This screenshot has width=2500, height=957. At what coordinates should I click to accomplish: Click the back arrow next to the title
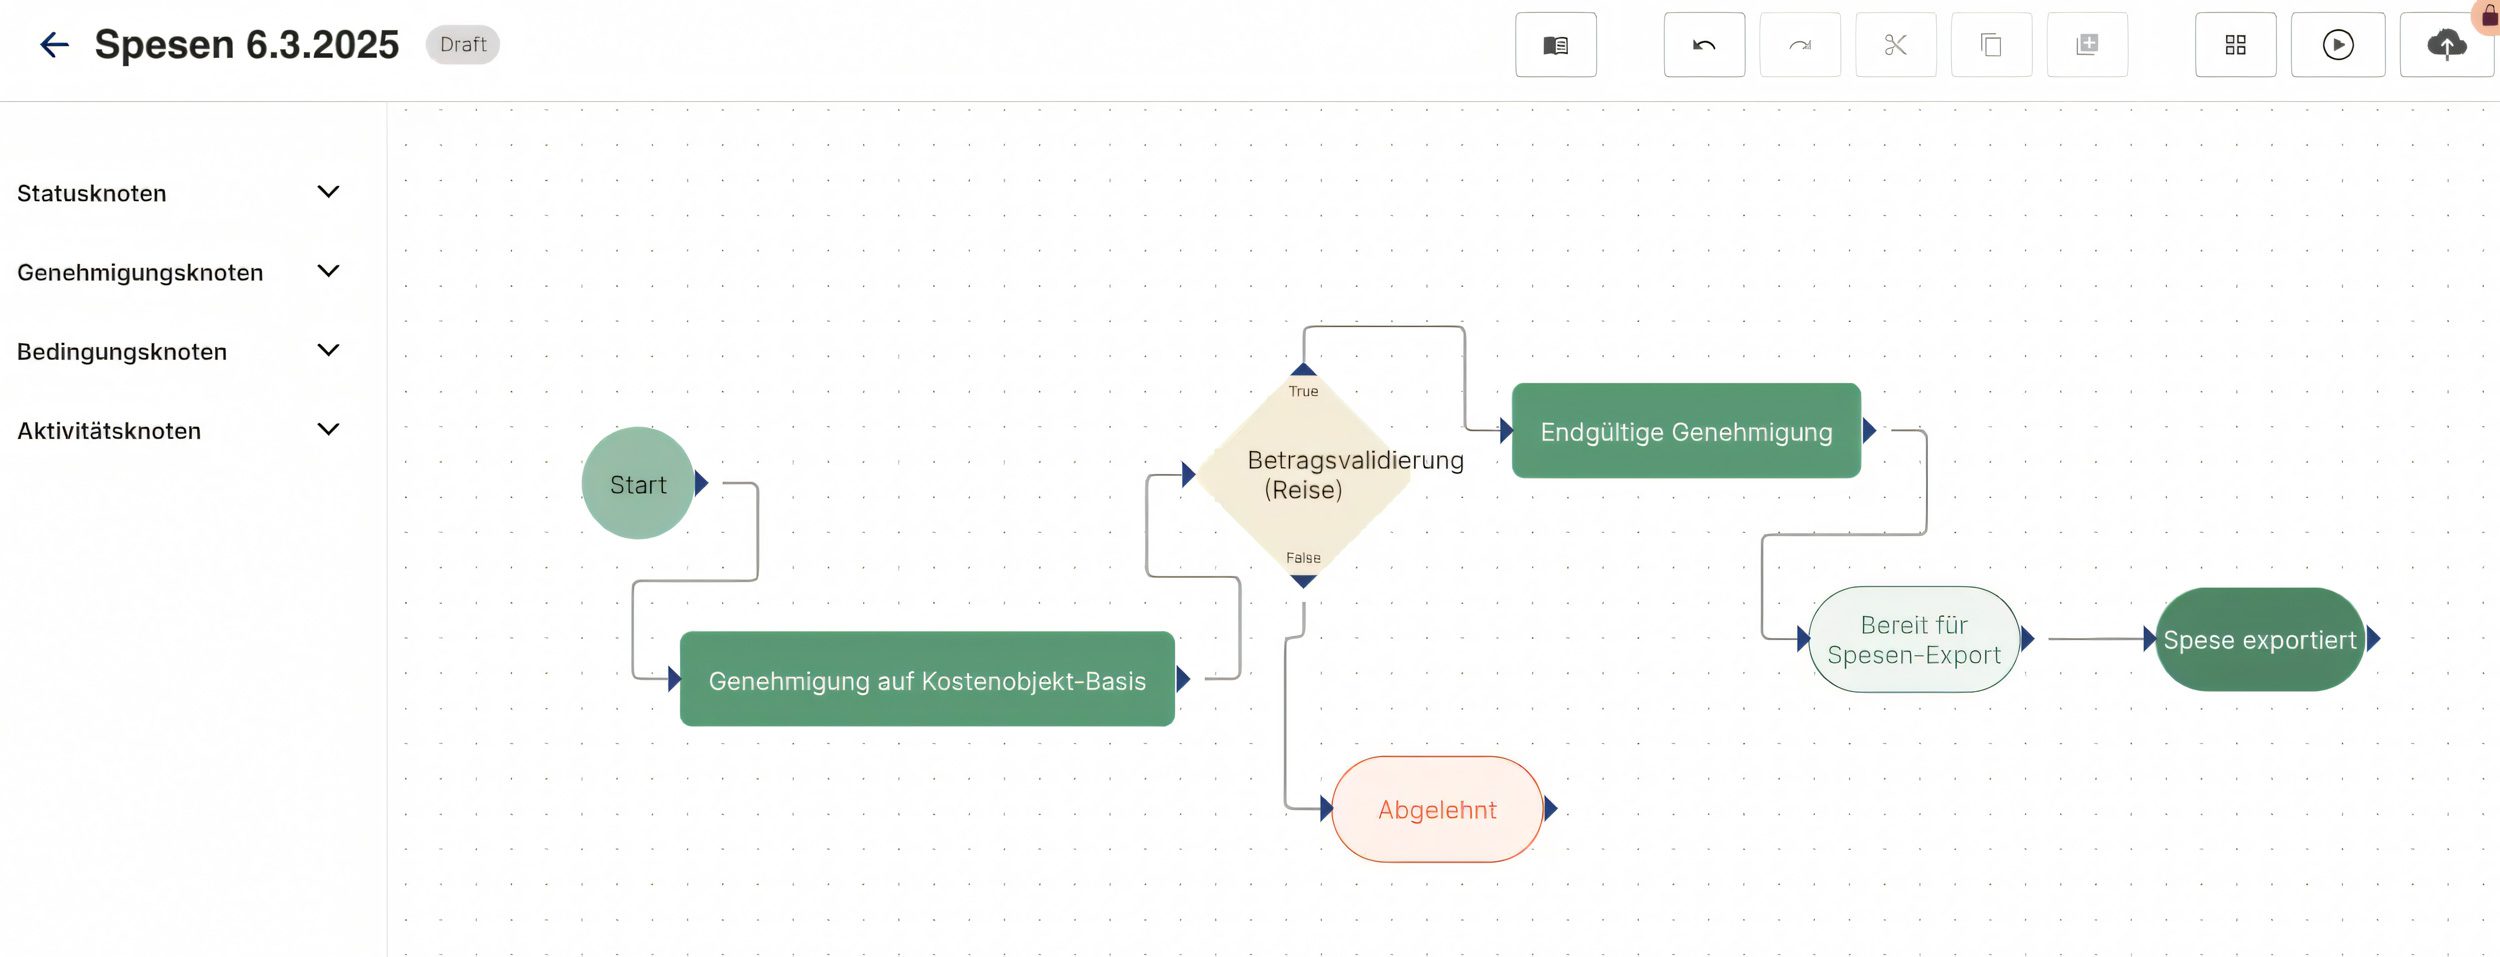(54, 45)
